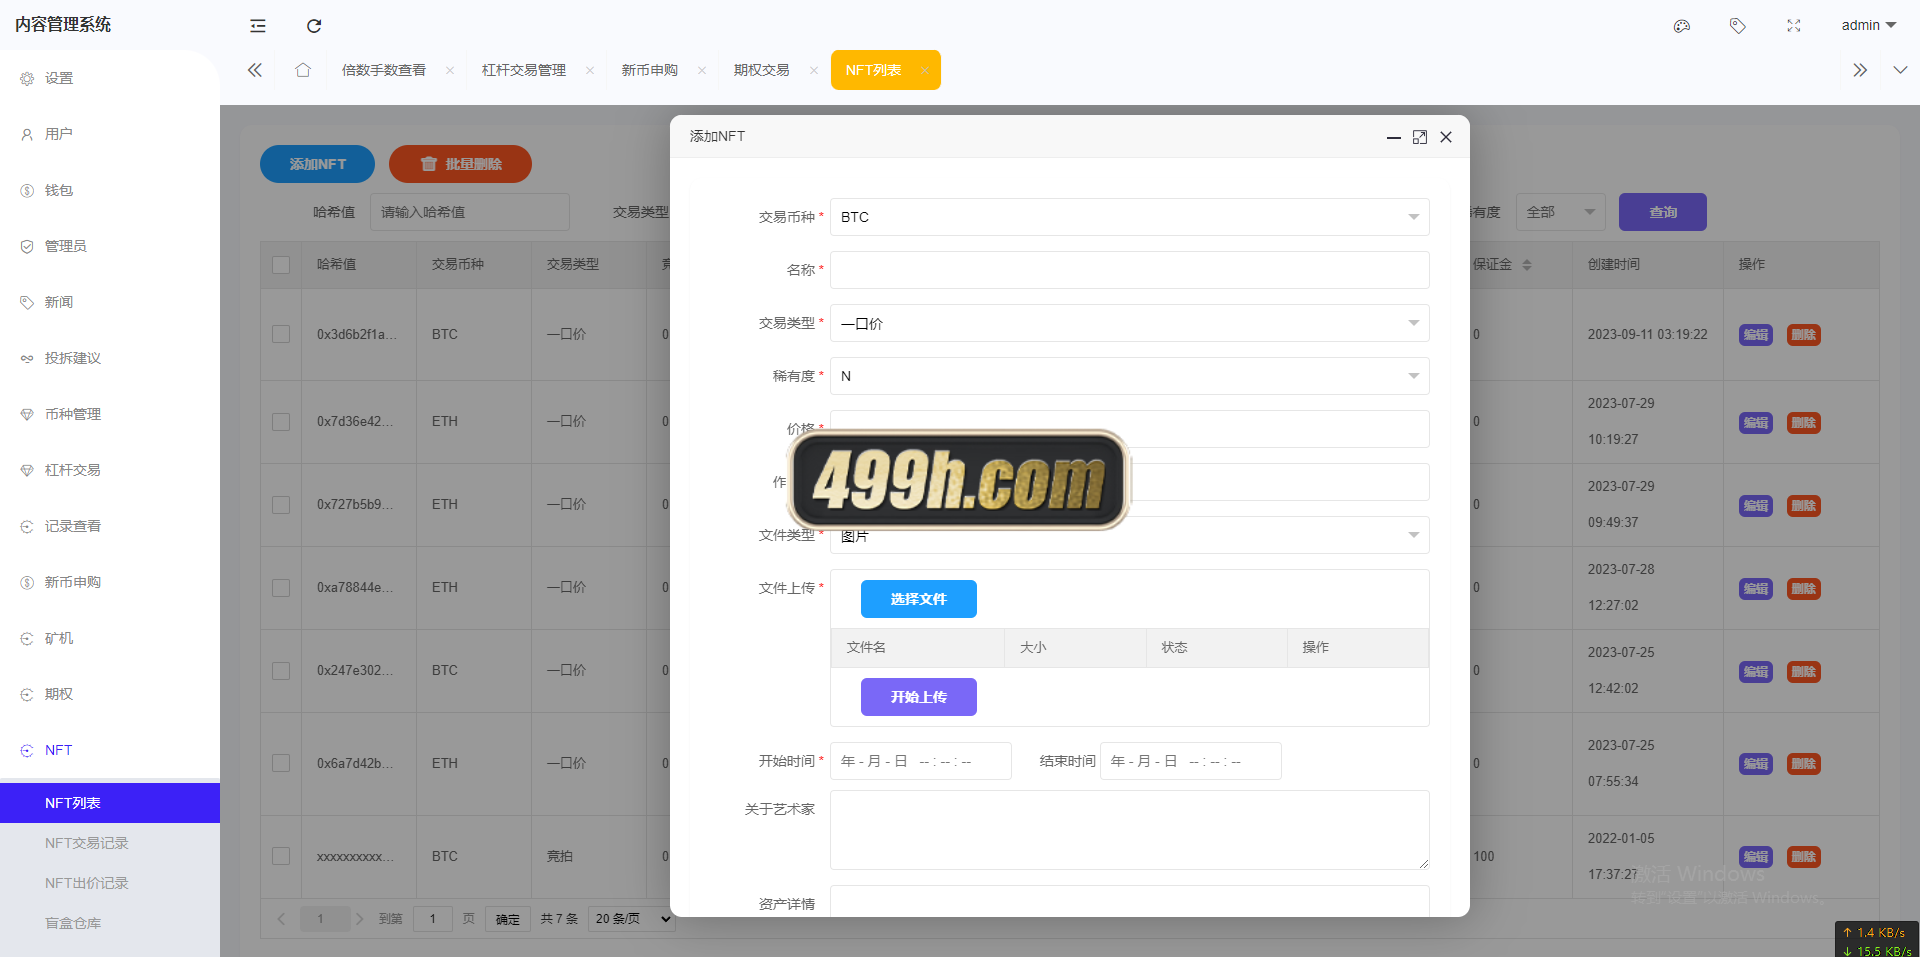Check the row 0x247e302 checkbox
The height and width of the screenshot is (957, 1920).
coord(281,671)
